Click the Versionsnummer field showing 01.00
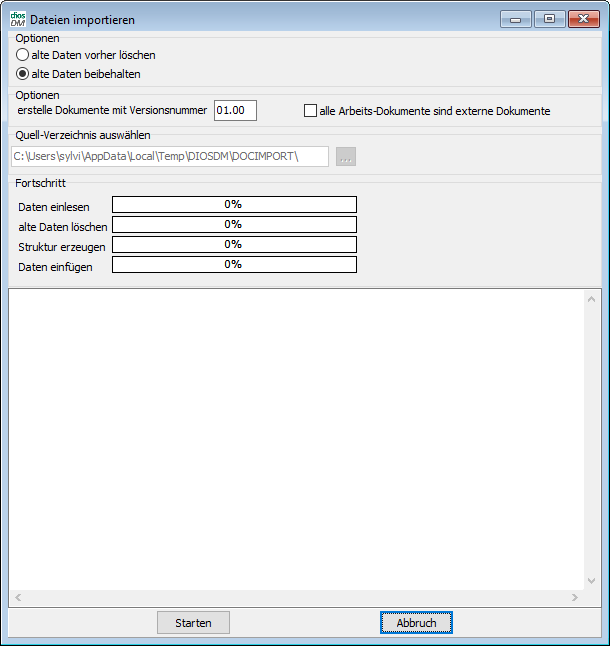This screenshot has height=646, width=610. coord(235,110)
